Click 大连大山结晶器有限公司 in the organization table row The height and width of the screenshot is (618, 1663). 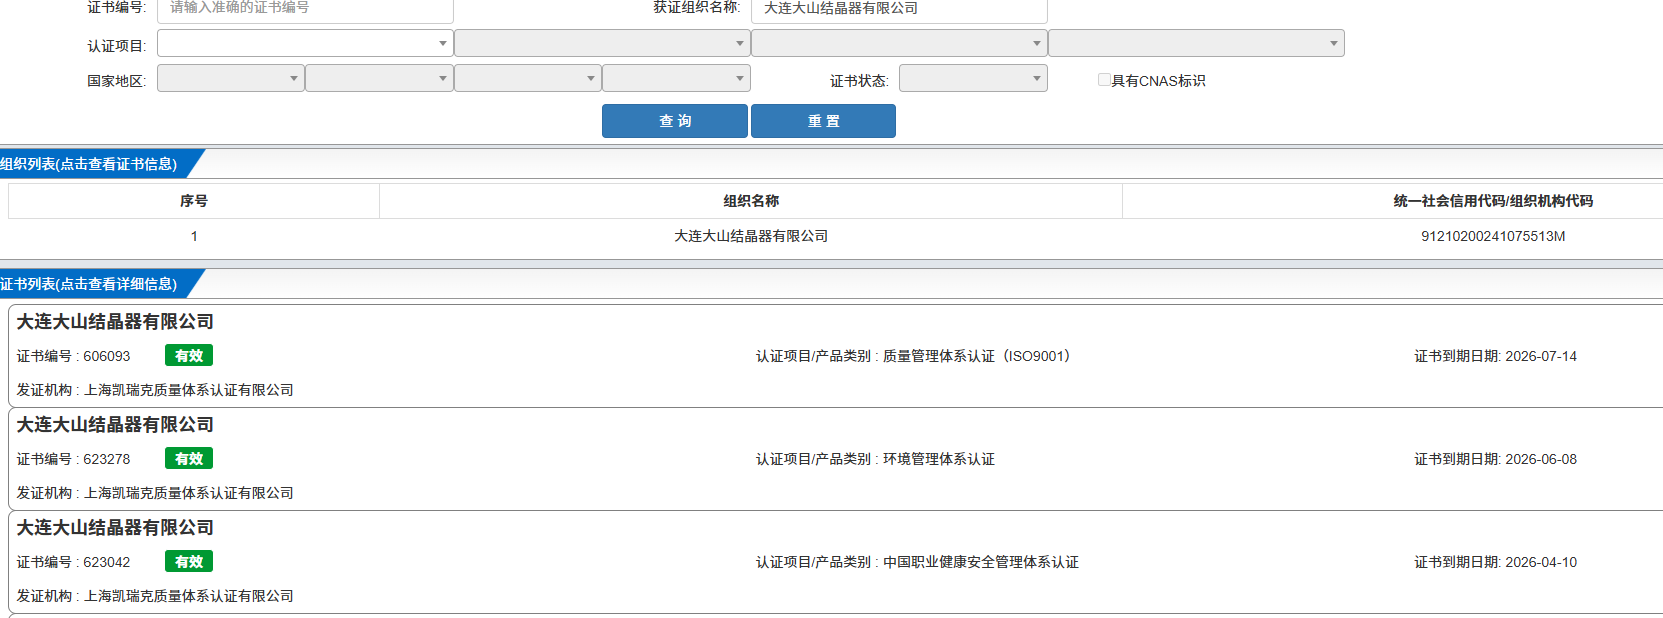point(751,236)
